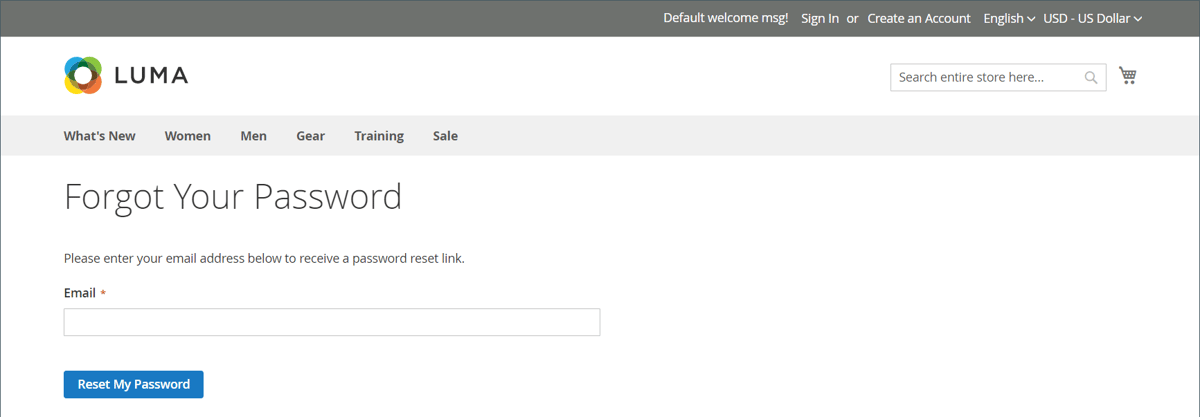Expand the English language dropdown
Image resolution: width=1200 pixels, height=417 pixels.
coord(1009,18)
